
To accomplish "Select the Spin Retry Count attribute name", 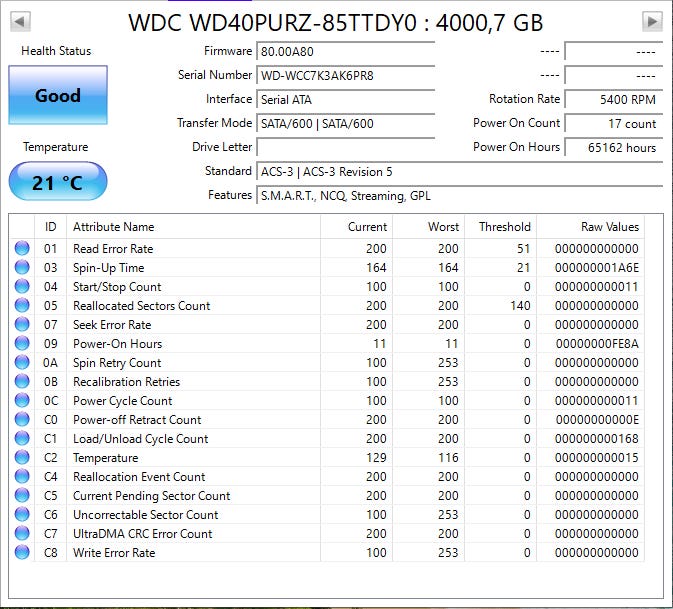I will click(x=117, y=363).
